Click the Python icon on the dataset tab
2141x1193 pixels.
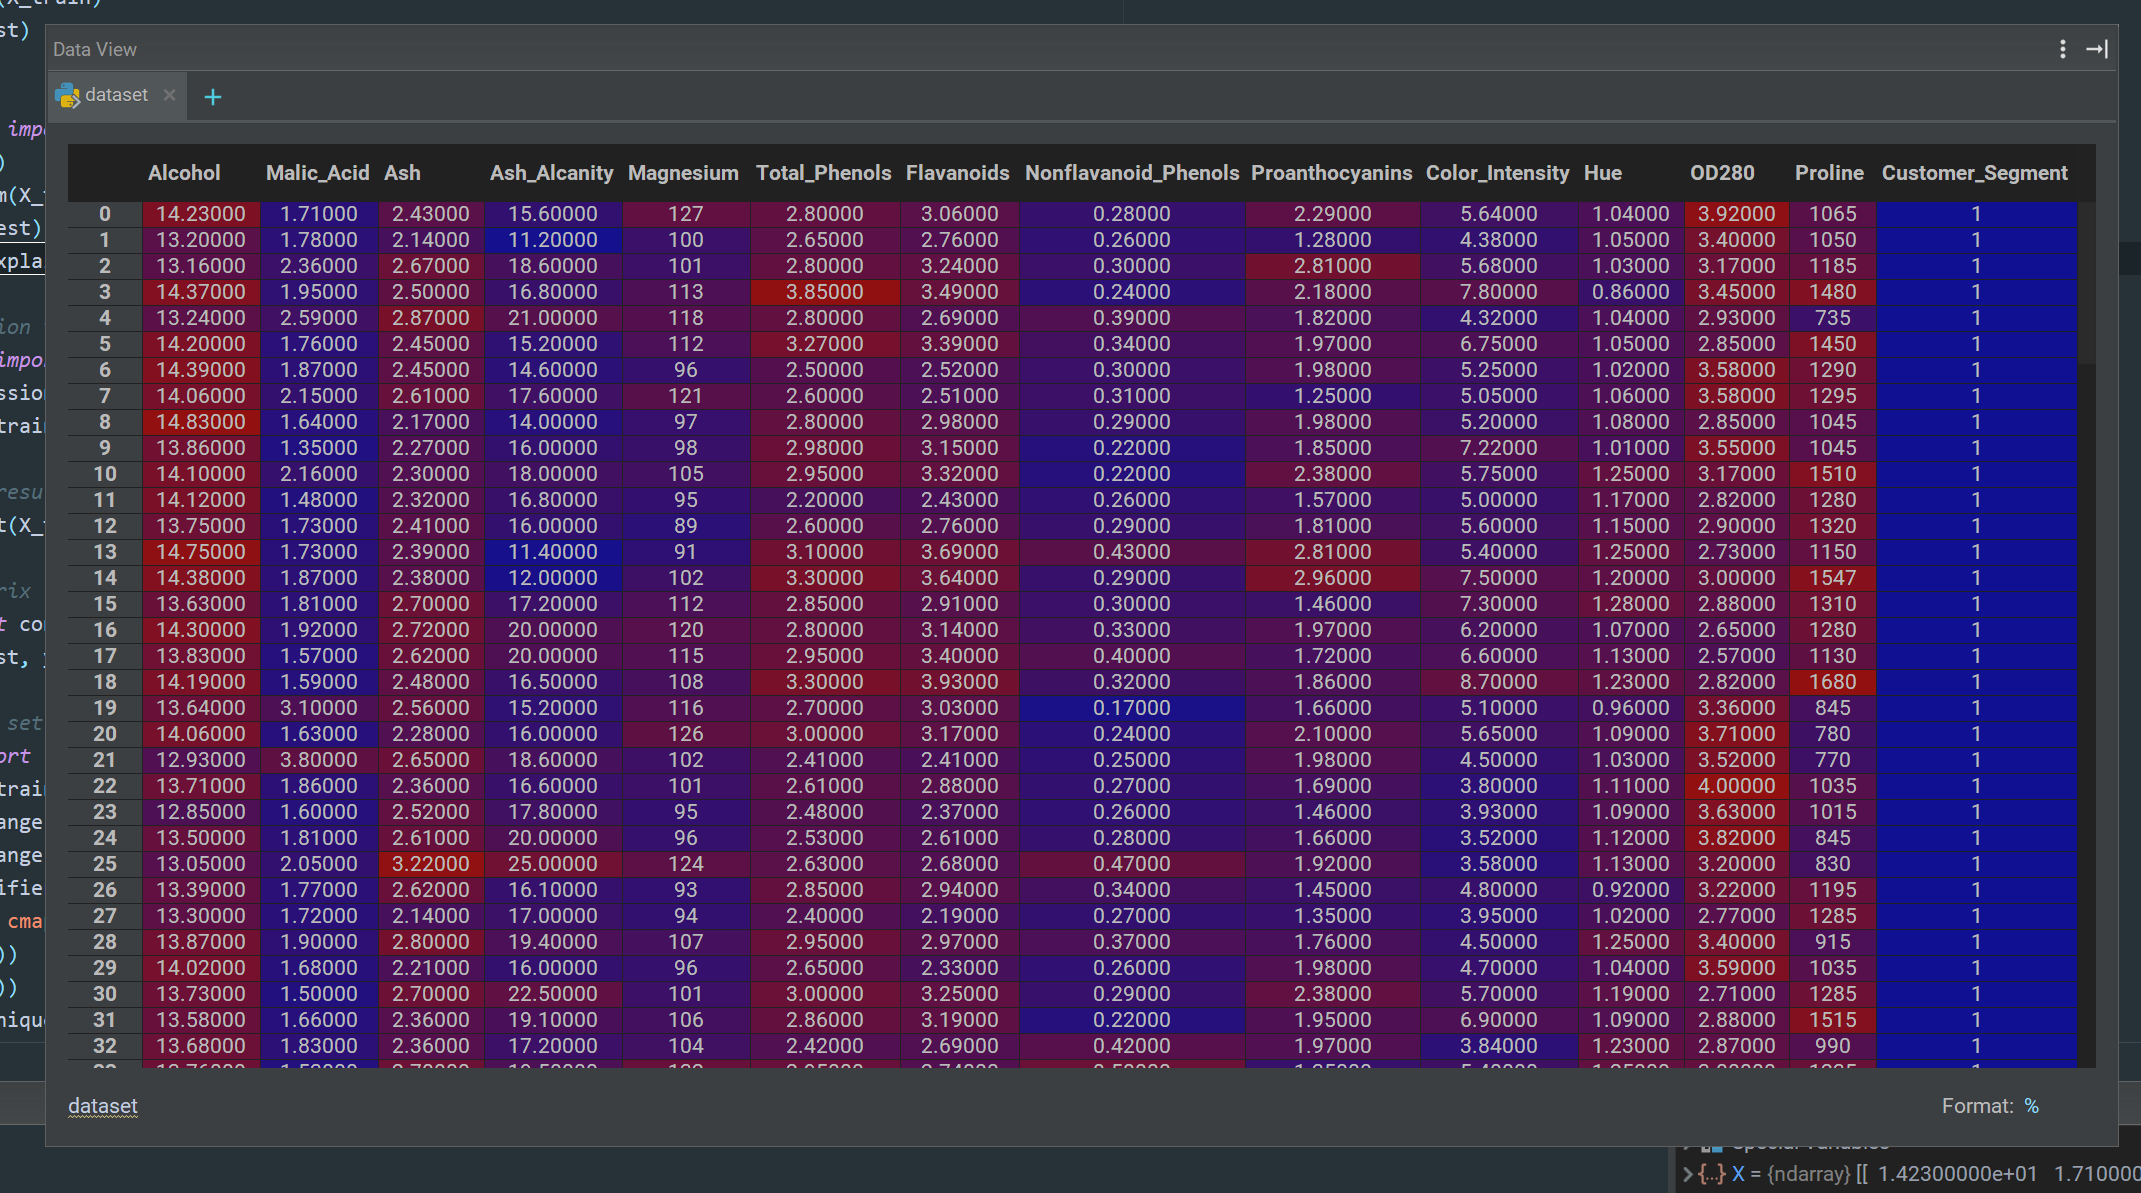tap(67, 95)
